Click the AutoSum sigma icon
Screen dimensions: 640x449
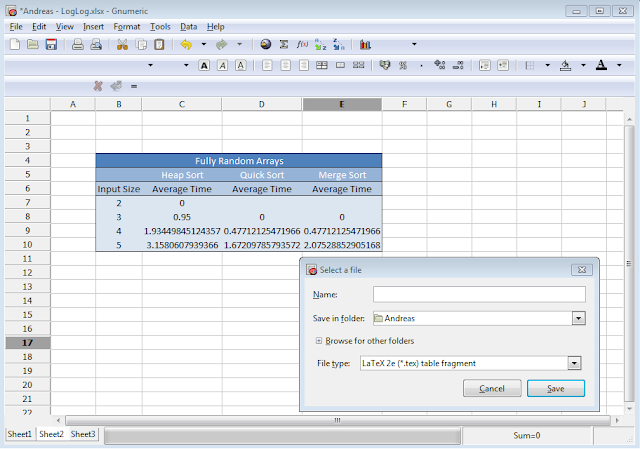tap(284, 44)
